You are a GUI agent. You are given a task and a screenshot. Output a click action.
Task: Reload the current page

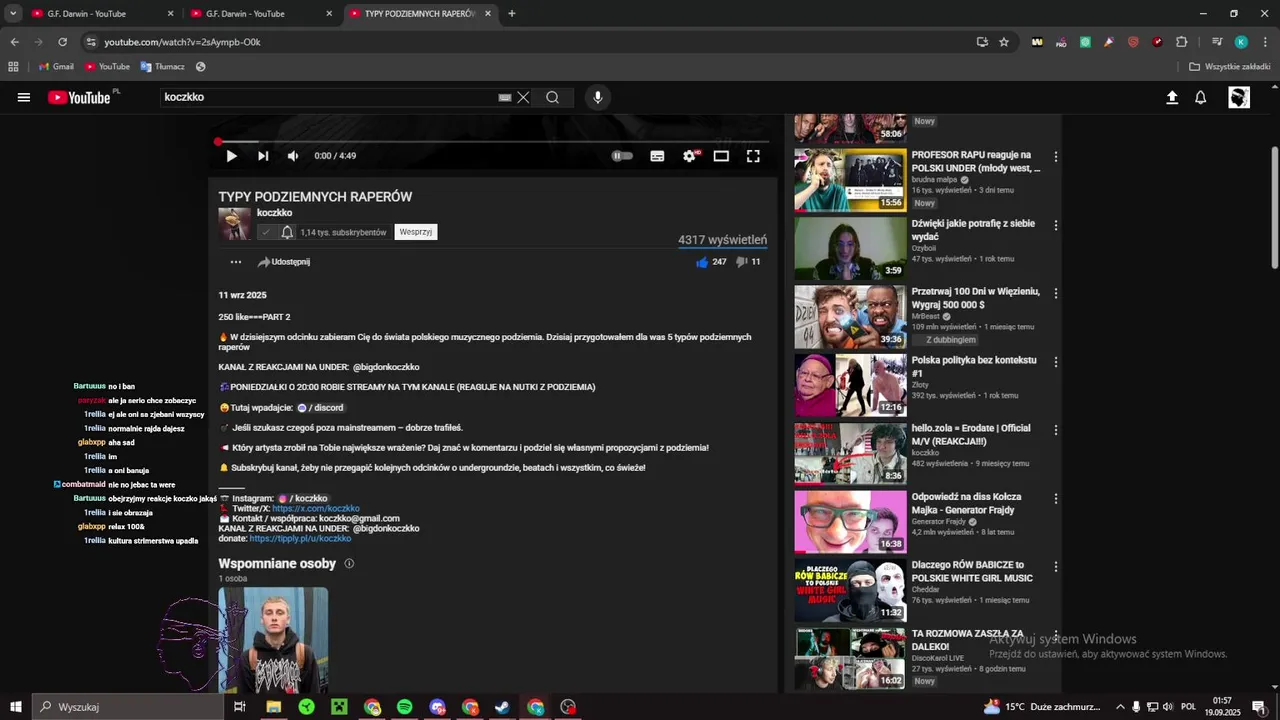pos(62,42)
